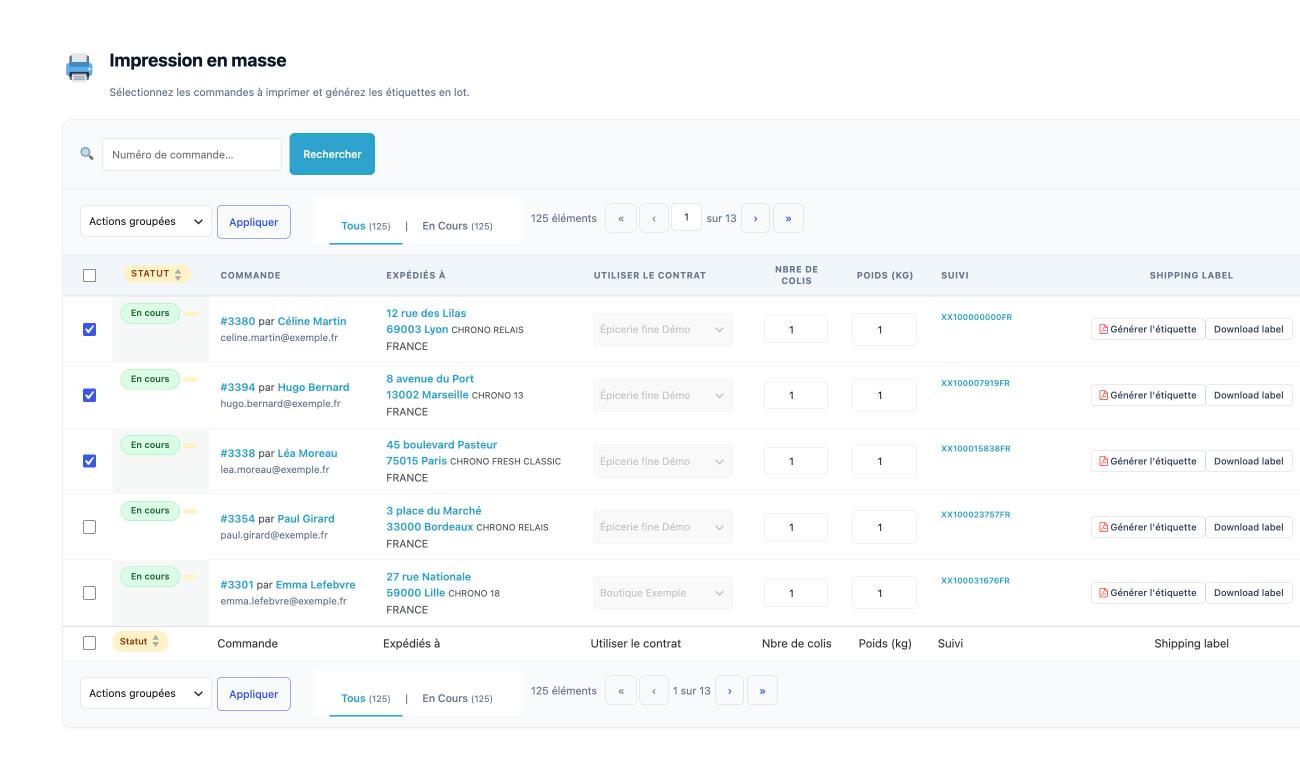Open the top Actions groupées dropdown

pyautogui.click(x=146, y=221)
